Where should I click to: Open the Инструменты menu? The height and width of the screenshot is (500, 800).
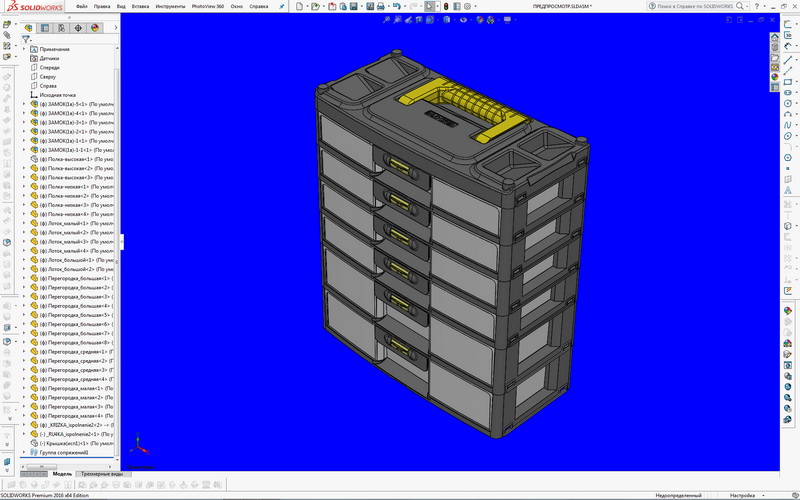[x=170, y=7]
